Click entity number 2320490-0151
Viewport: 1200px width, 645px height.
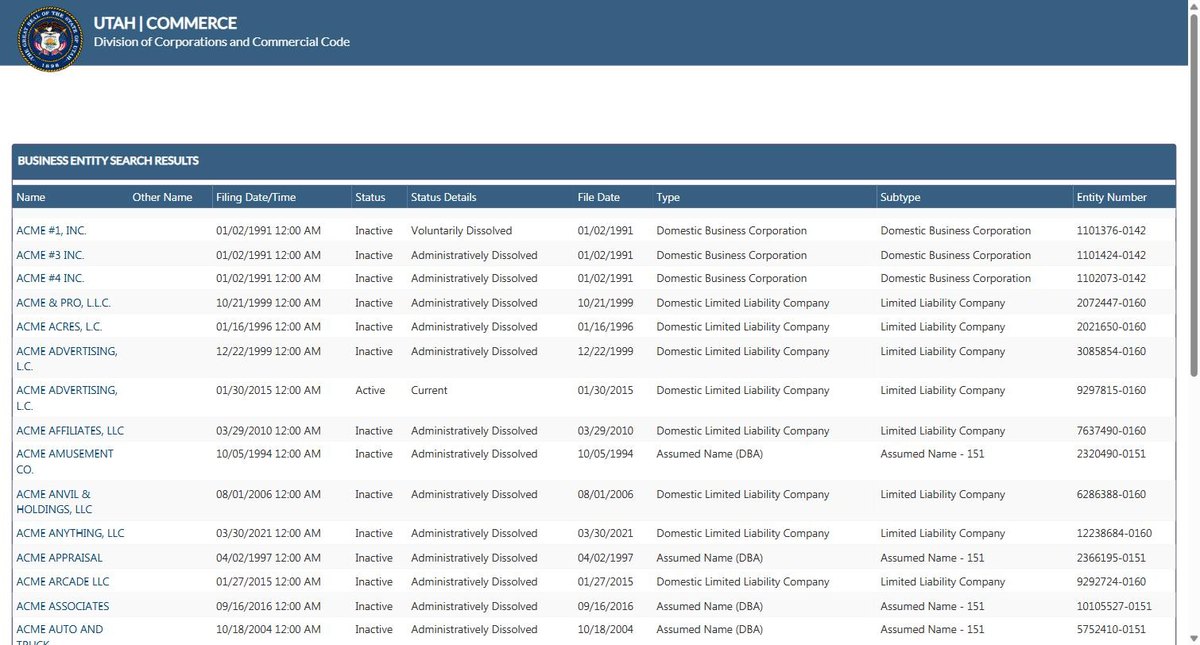click(x=1111, y=453)
